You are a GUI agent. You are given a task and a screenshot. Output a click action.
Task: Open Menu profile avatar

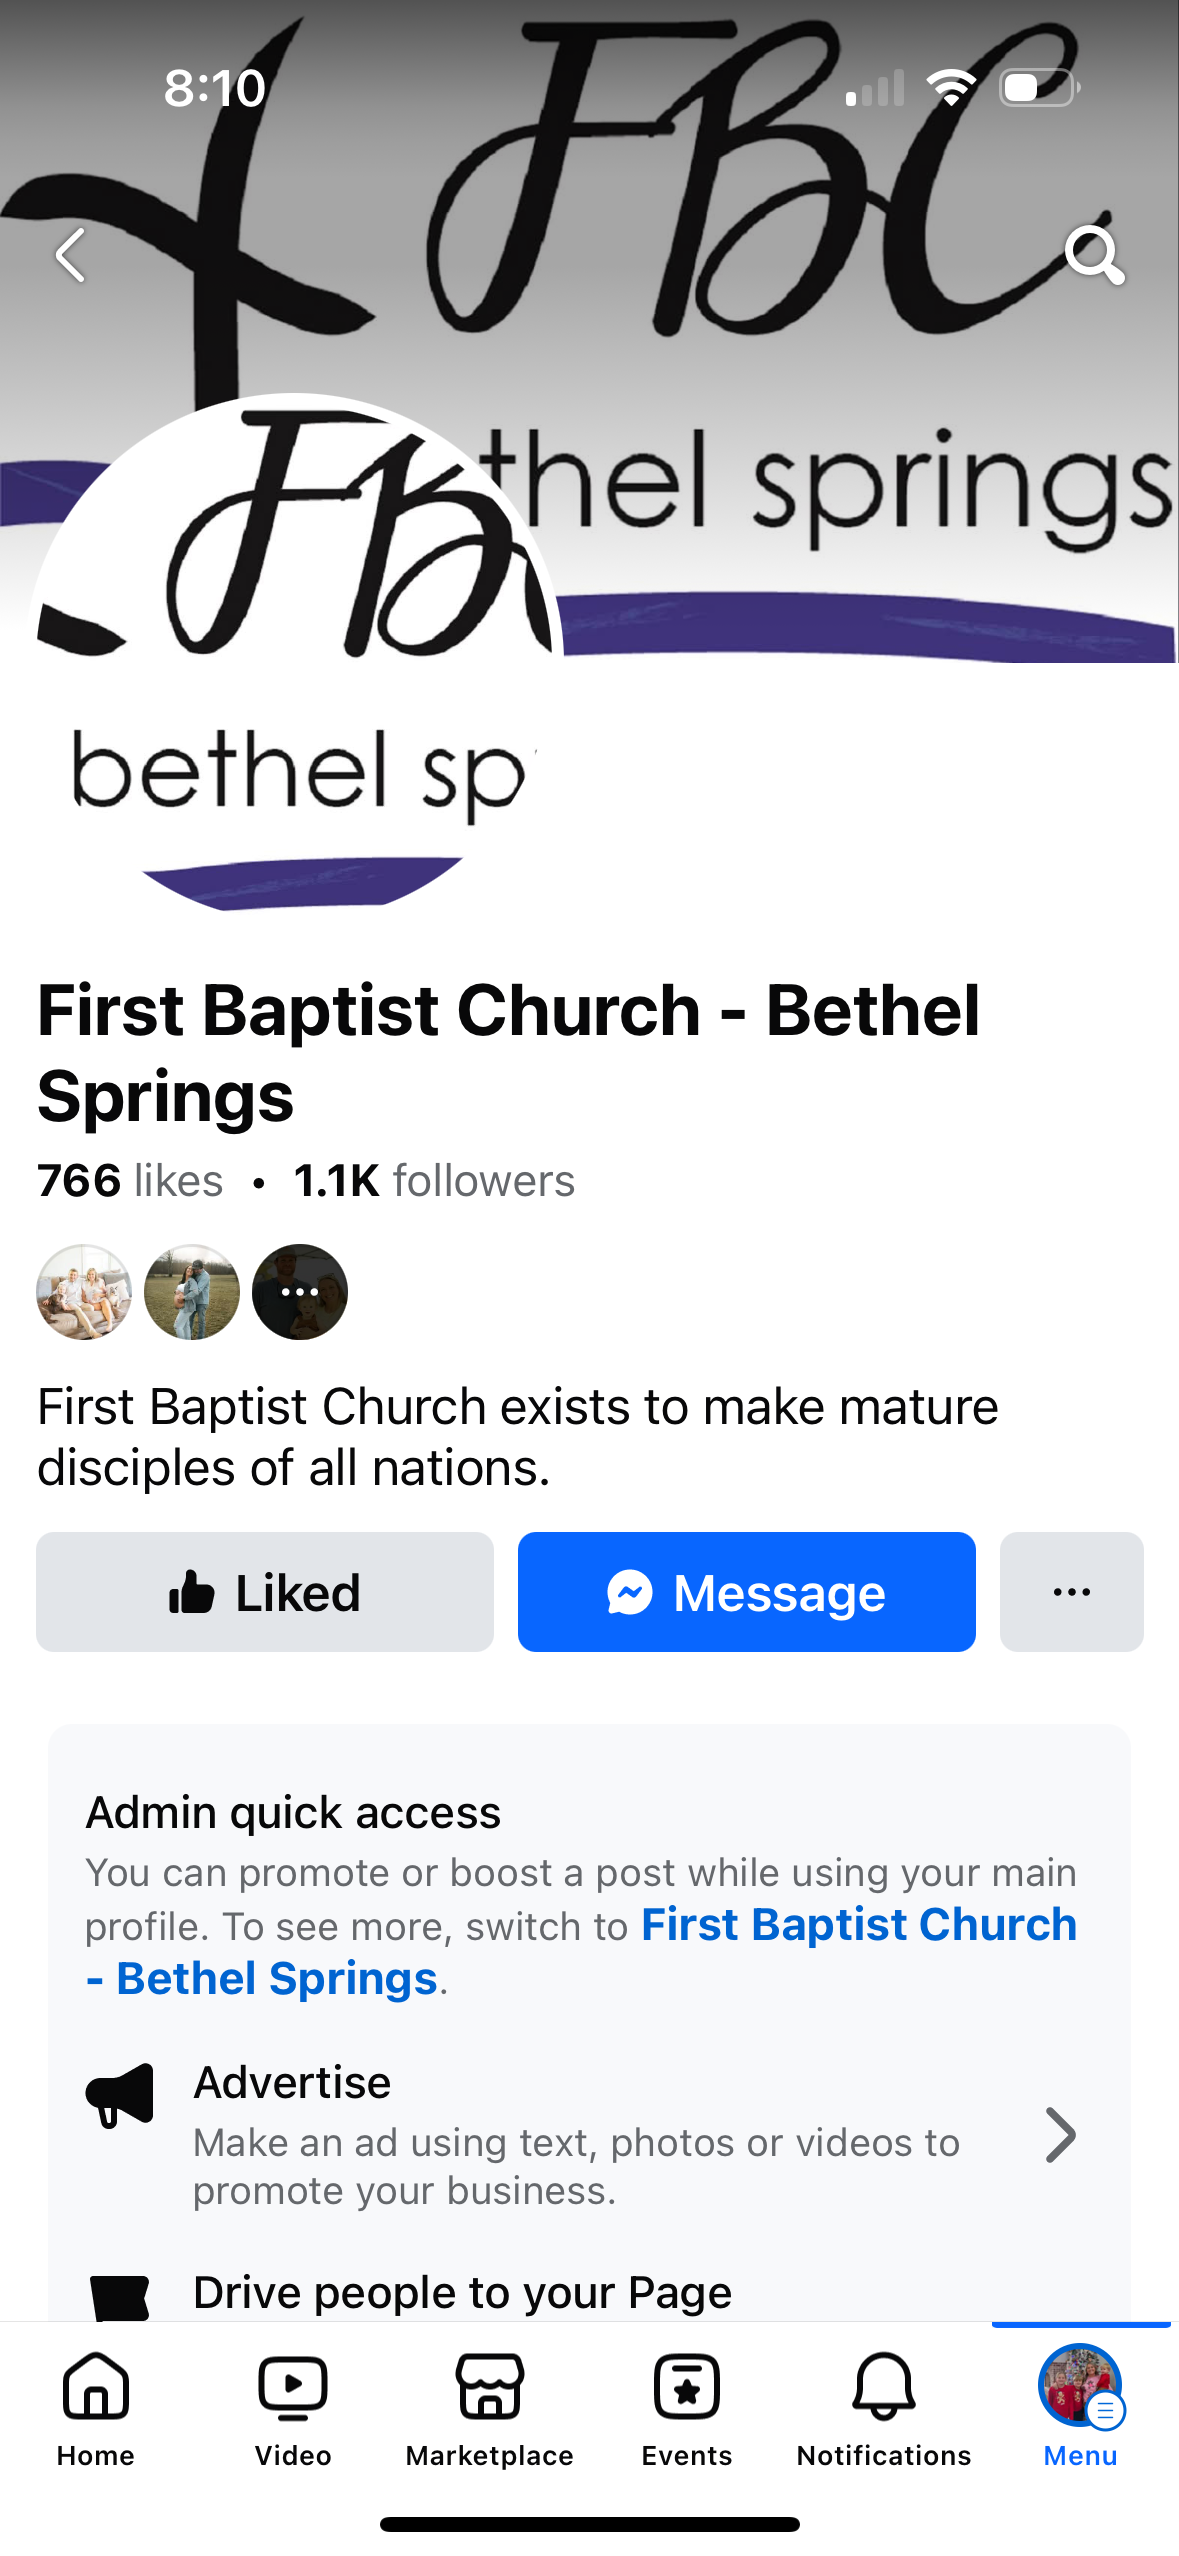pyautogui.click(x=1080, y=2388)
